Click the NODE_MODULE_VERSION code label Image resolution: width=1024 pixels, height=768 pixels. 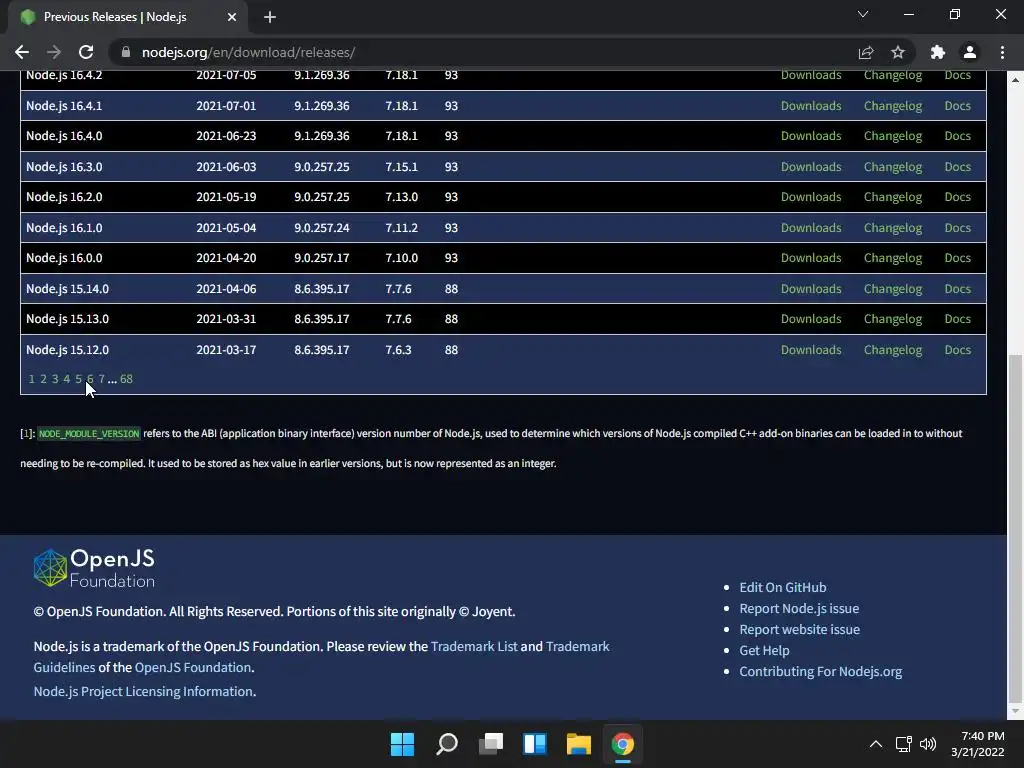pyautogui.click(x=89, y=434)
